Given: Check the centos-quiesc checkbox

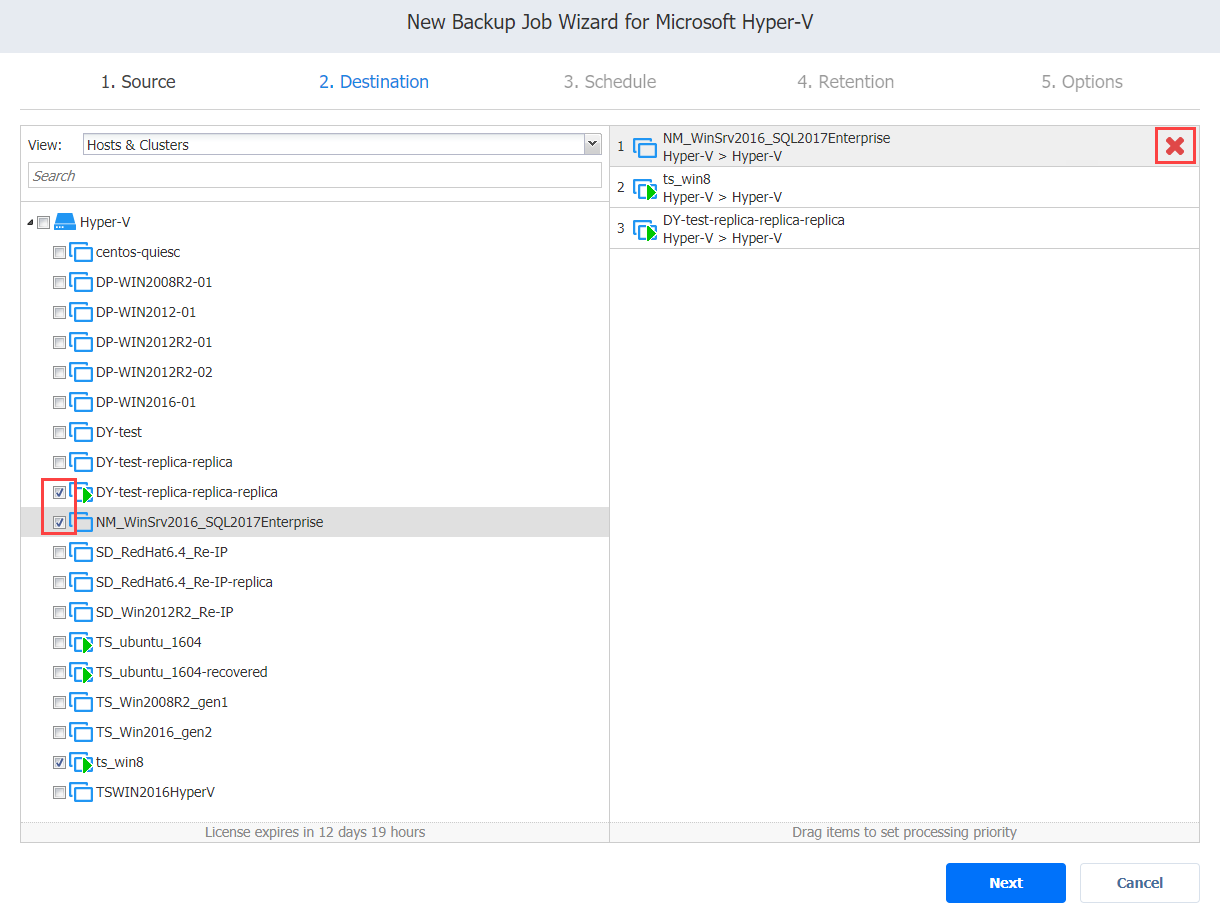Looking at the screenshot, I should (x=59, y=253).
